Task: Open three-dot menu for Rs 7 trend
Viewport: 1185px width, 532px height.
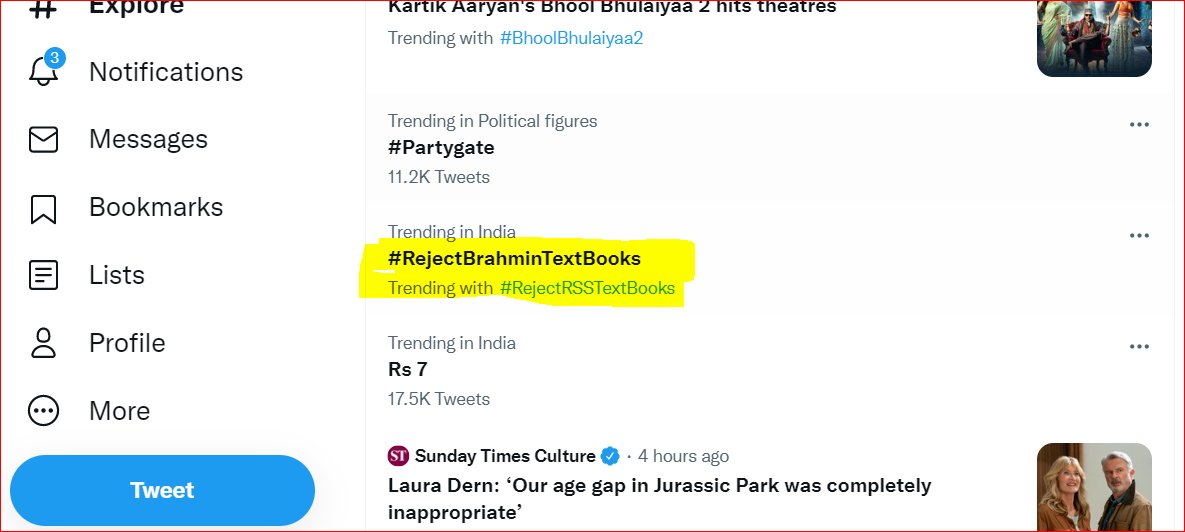Action: (1139, 347)
